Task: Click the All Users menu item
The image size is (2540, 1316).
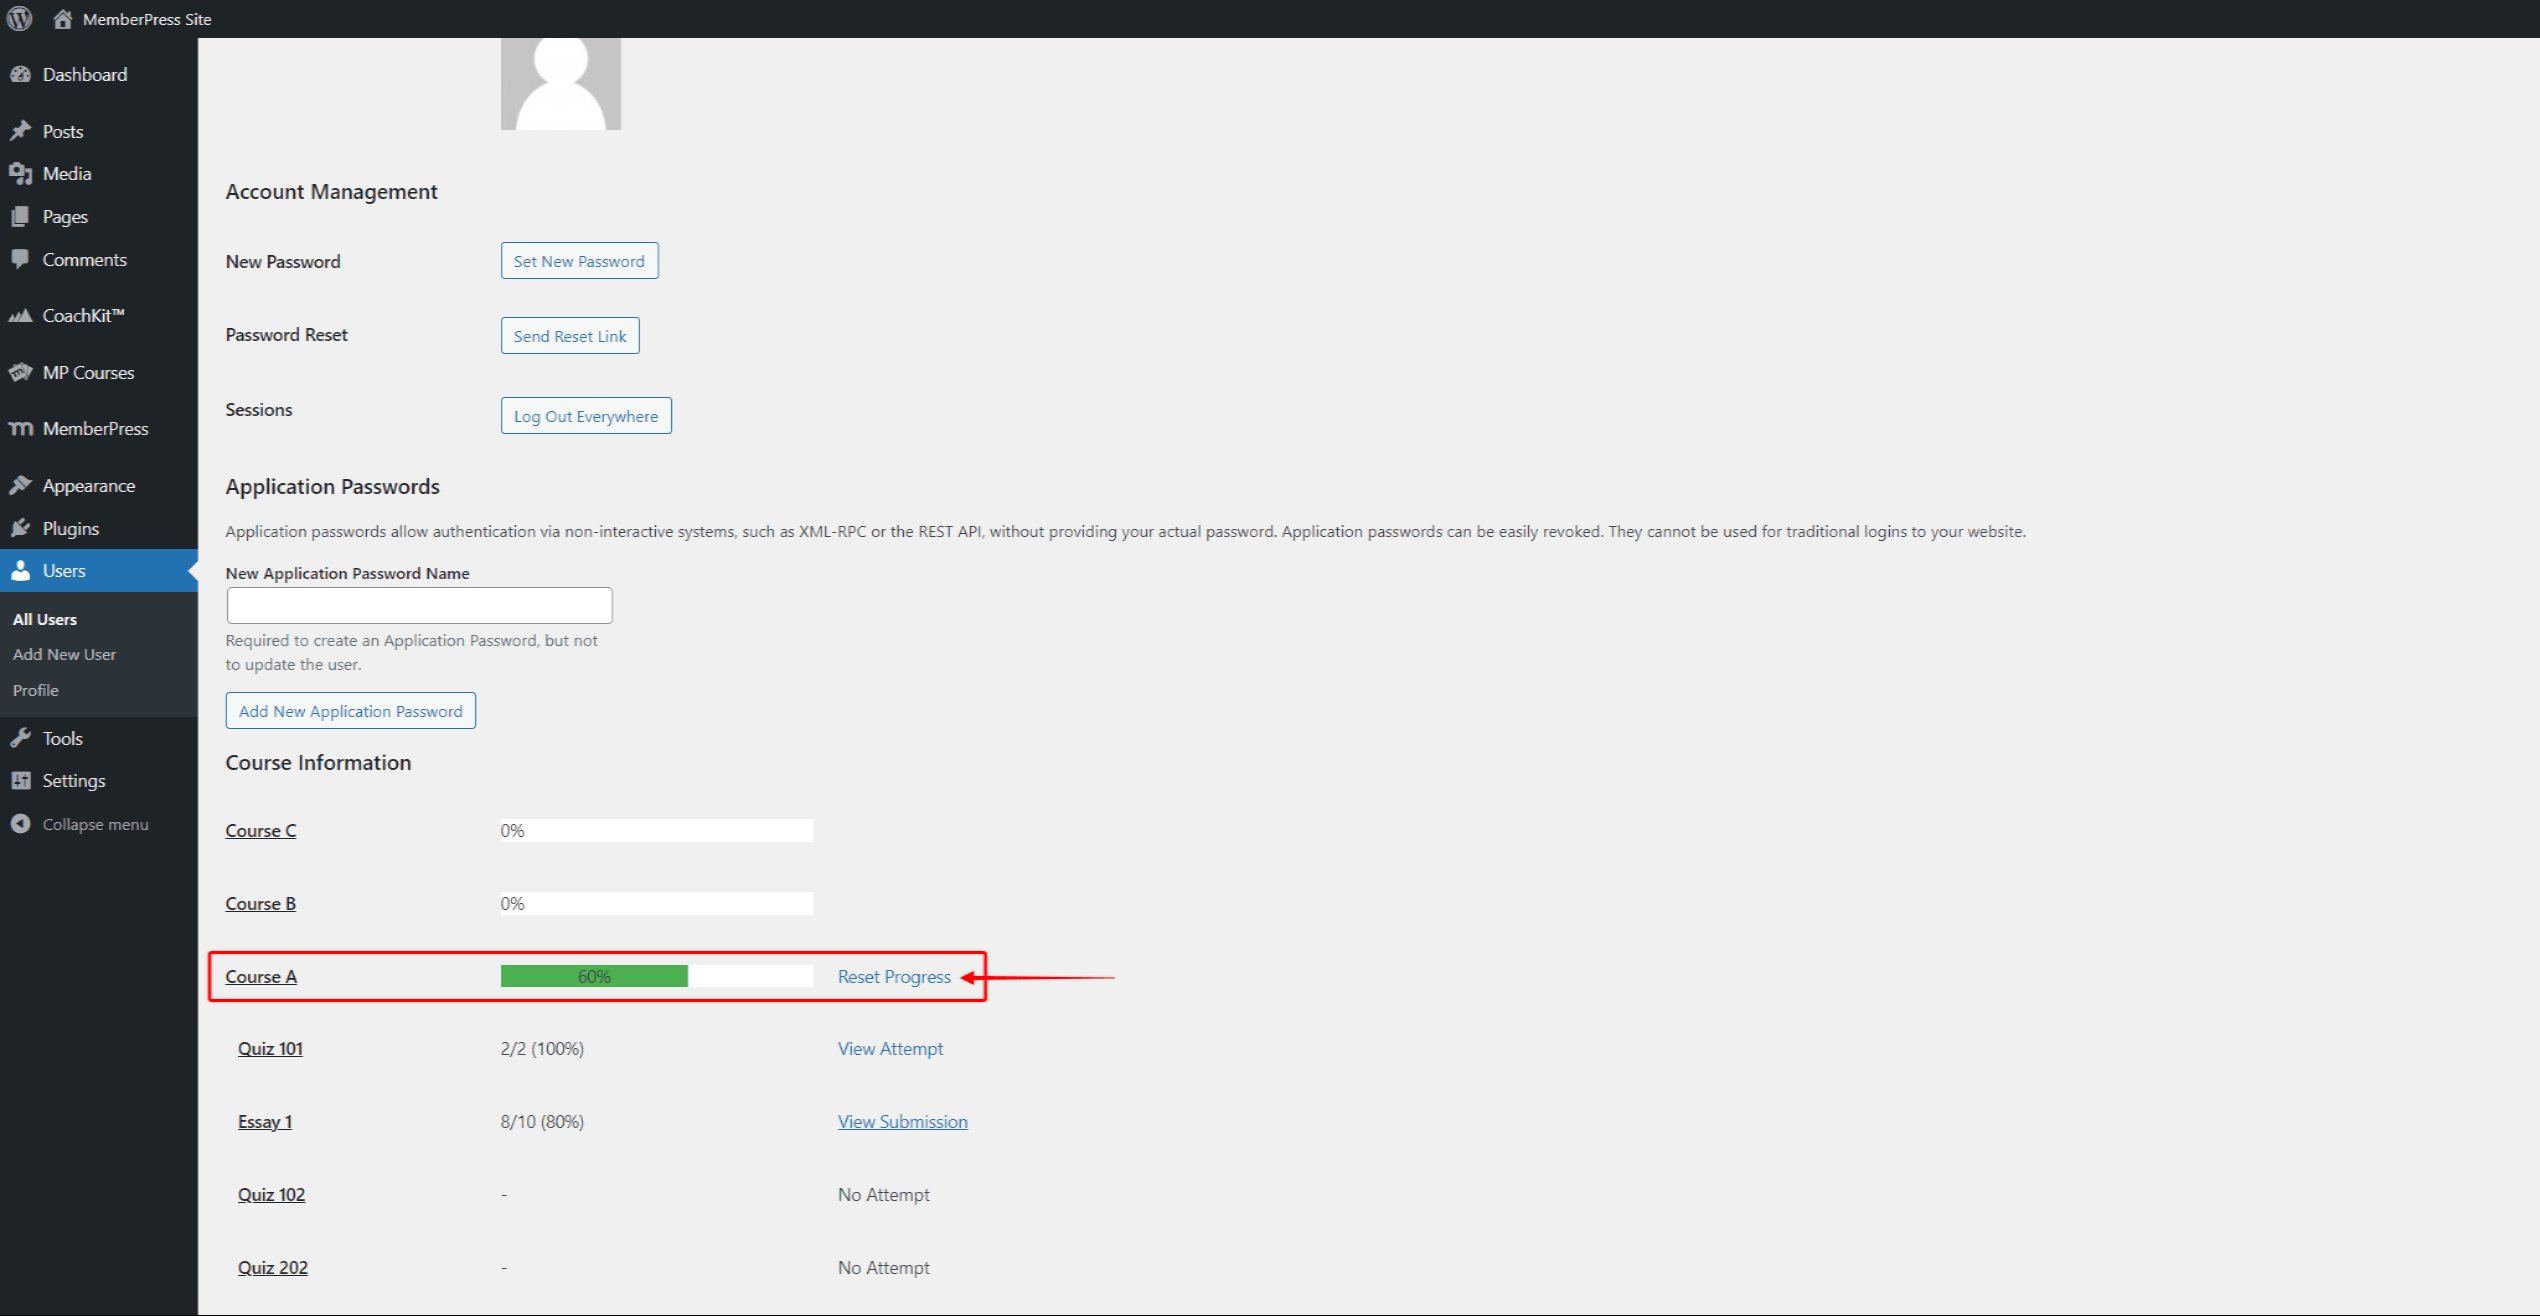Action: (x=47, y=618)
